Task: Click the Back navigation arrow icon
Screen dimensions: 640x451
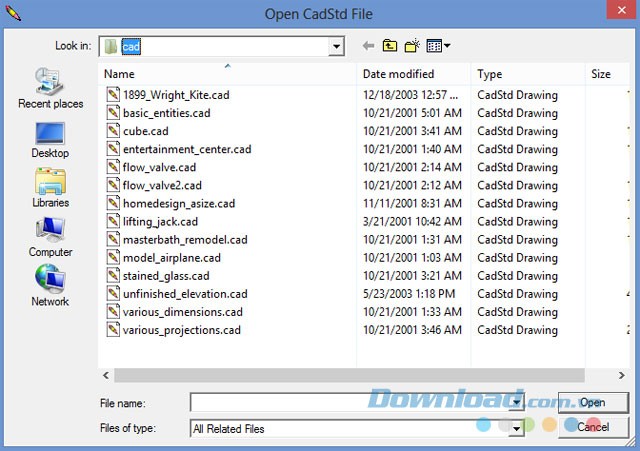Action: [368, 46]
